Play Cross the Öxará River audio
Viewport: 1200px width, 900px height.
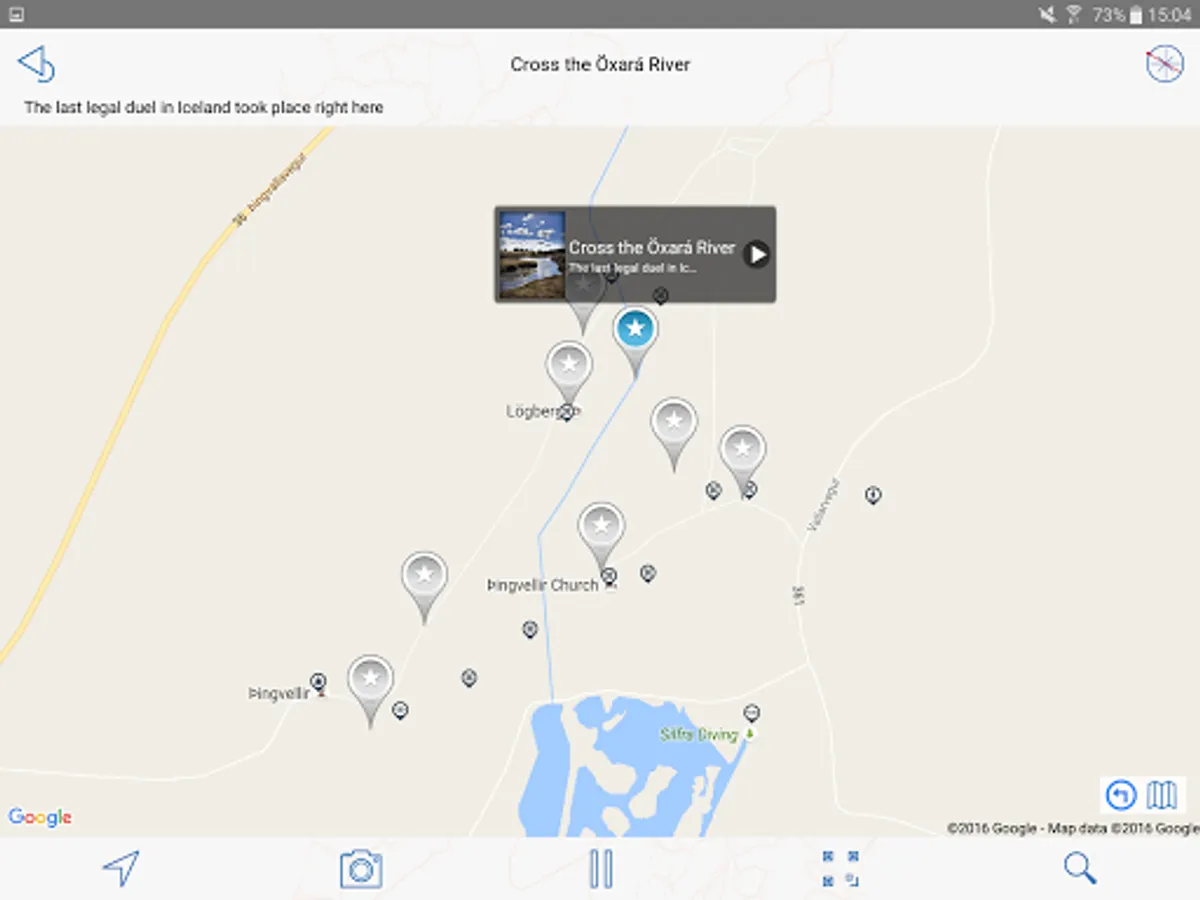[757, 254]
